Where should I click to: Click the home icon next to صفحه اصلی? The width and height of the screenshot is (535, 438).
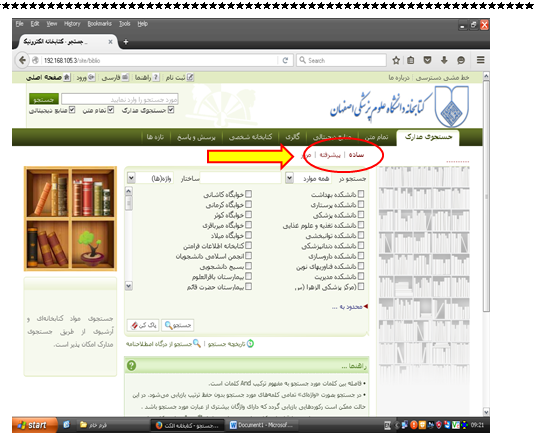(67, 77)
